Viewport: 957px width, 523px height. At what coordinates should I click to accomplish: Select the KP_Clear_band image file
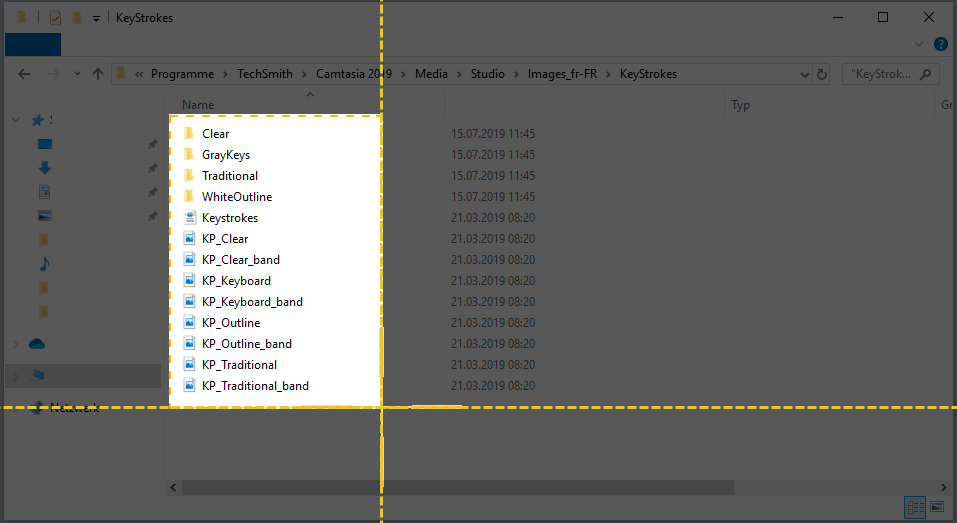[x=232, y=259]
